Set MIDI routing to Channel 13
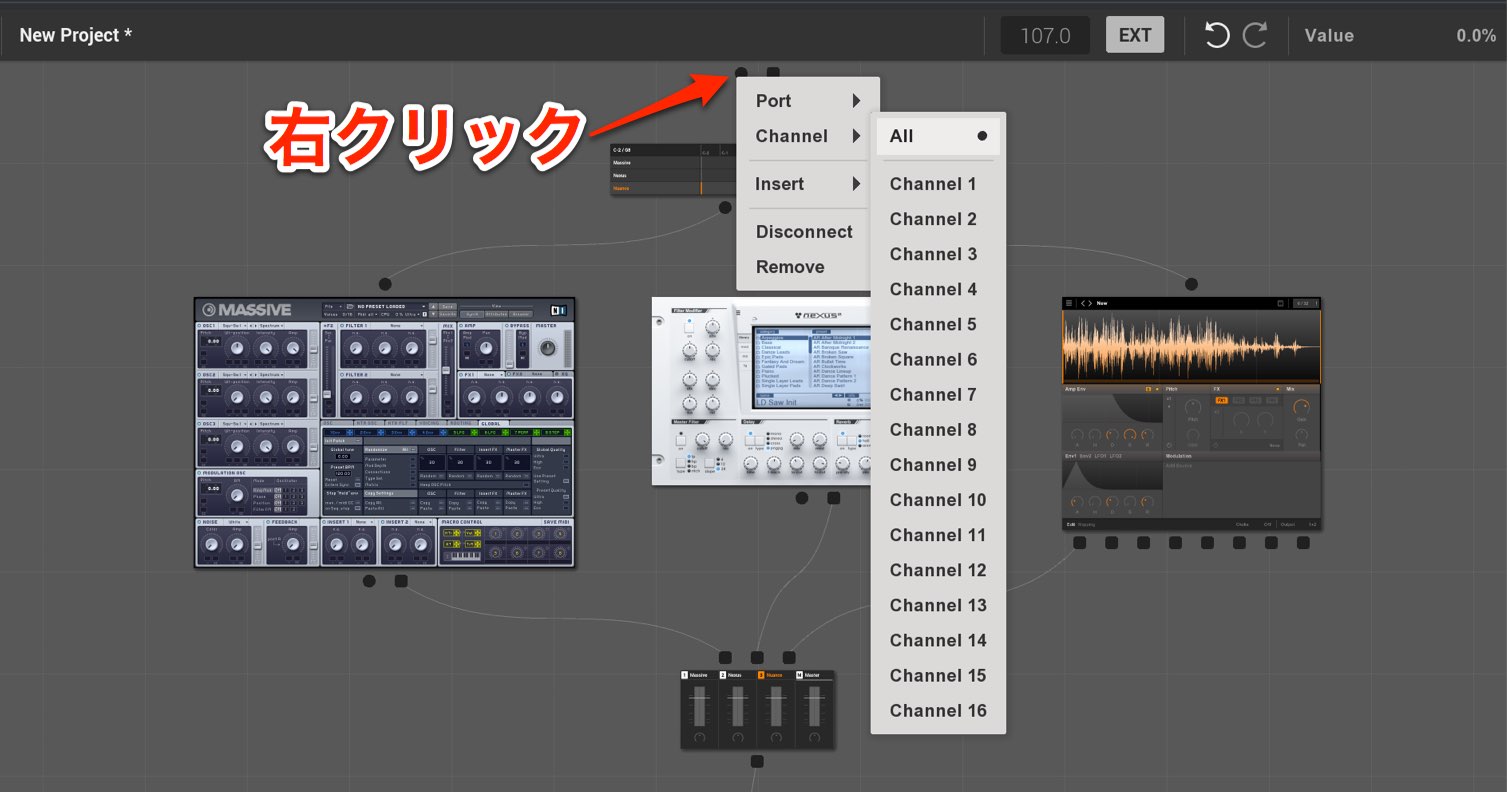Screen dimensions: 1508x792 tap(938, 605)
